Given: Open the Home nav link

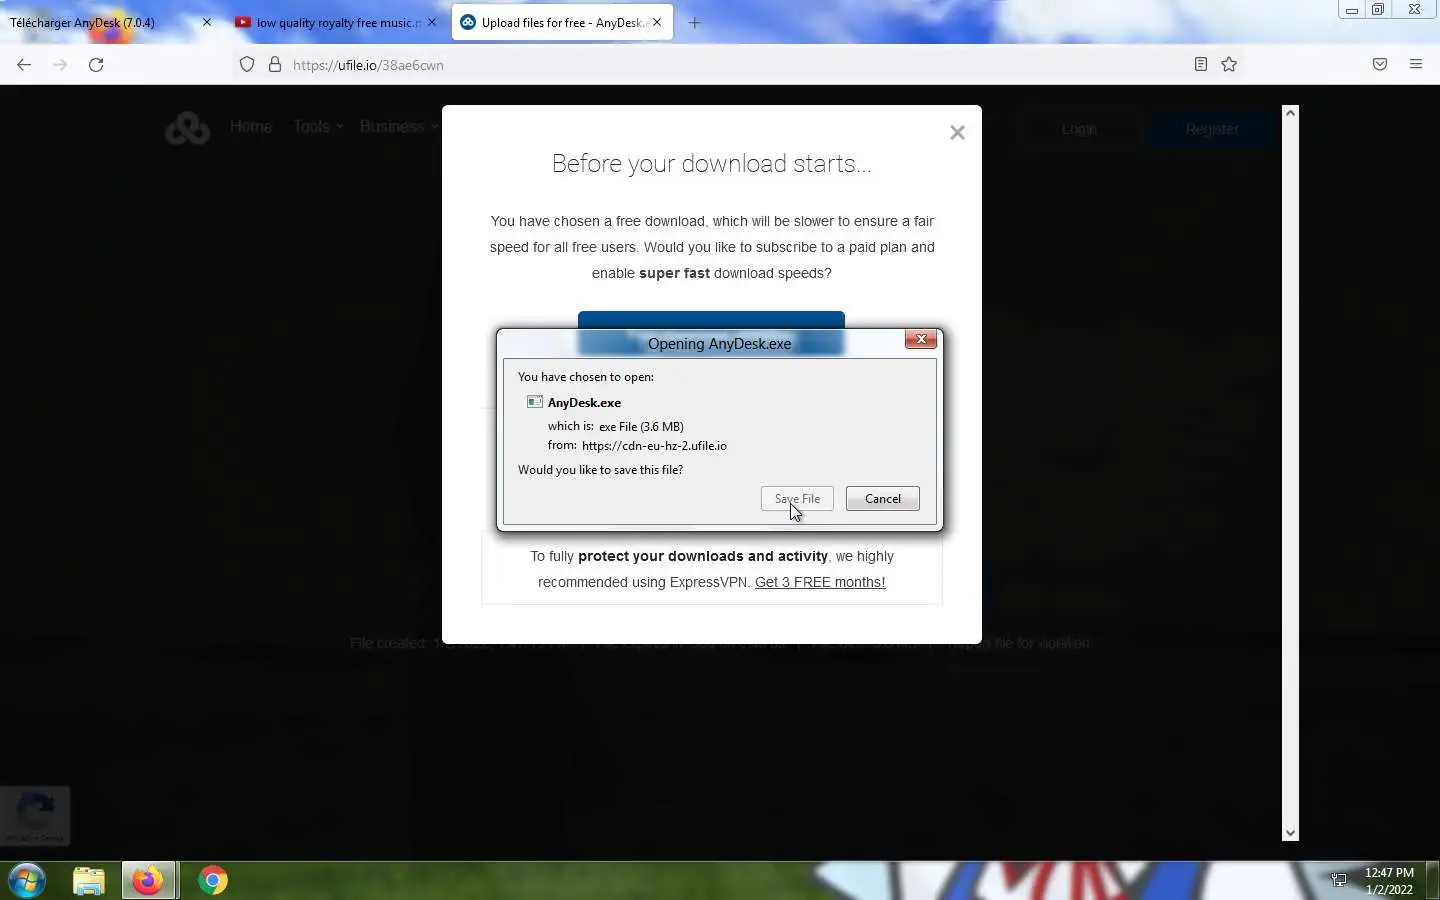Looking at the screenshot, I should [251, 127].
